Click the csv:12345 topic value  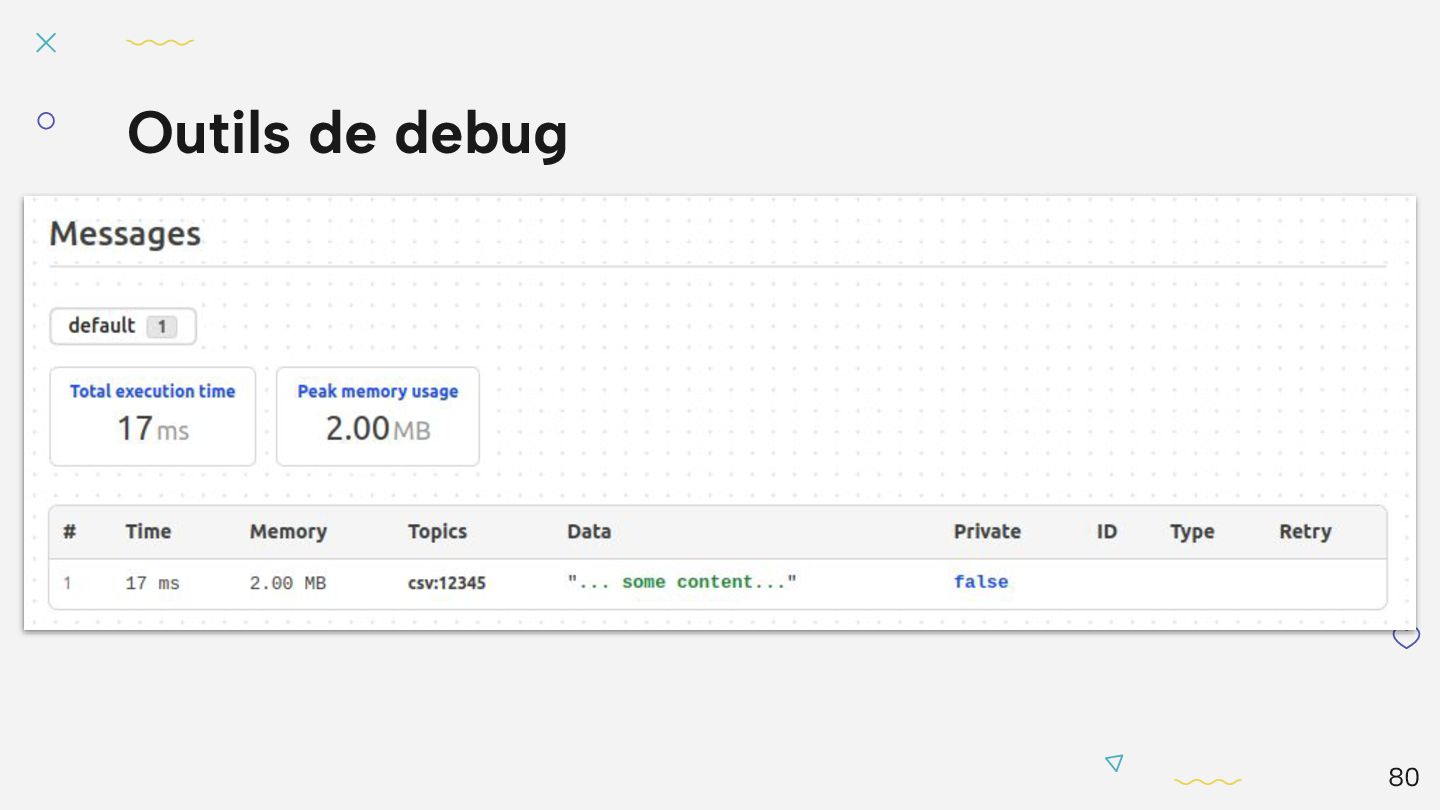(447, 583)
